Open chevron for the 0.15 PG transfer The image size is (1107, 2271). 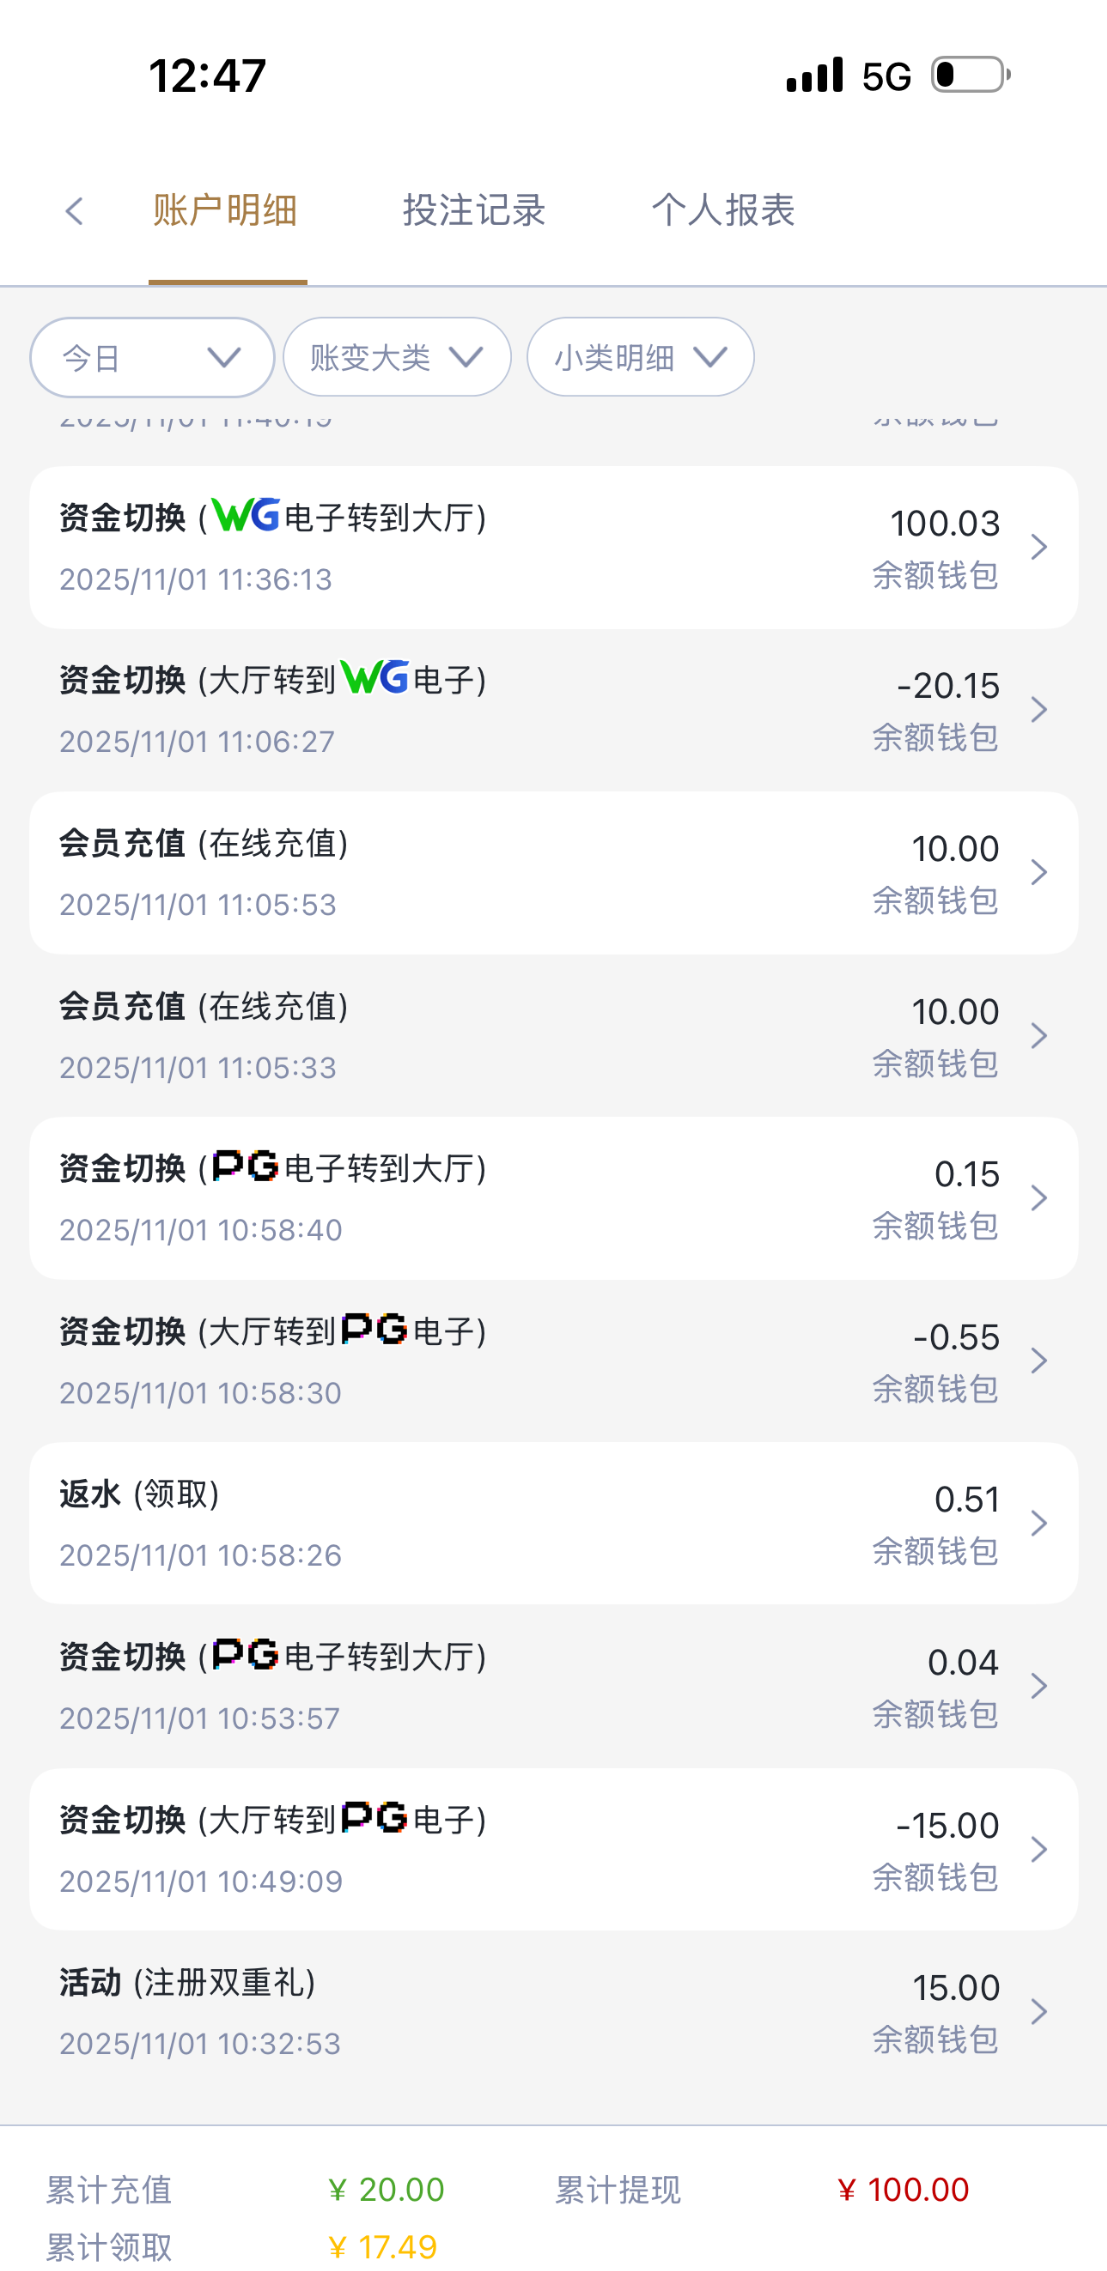(1039, 1198)
